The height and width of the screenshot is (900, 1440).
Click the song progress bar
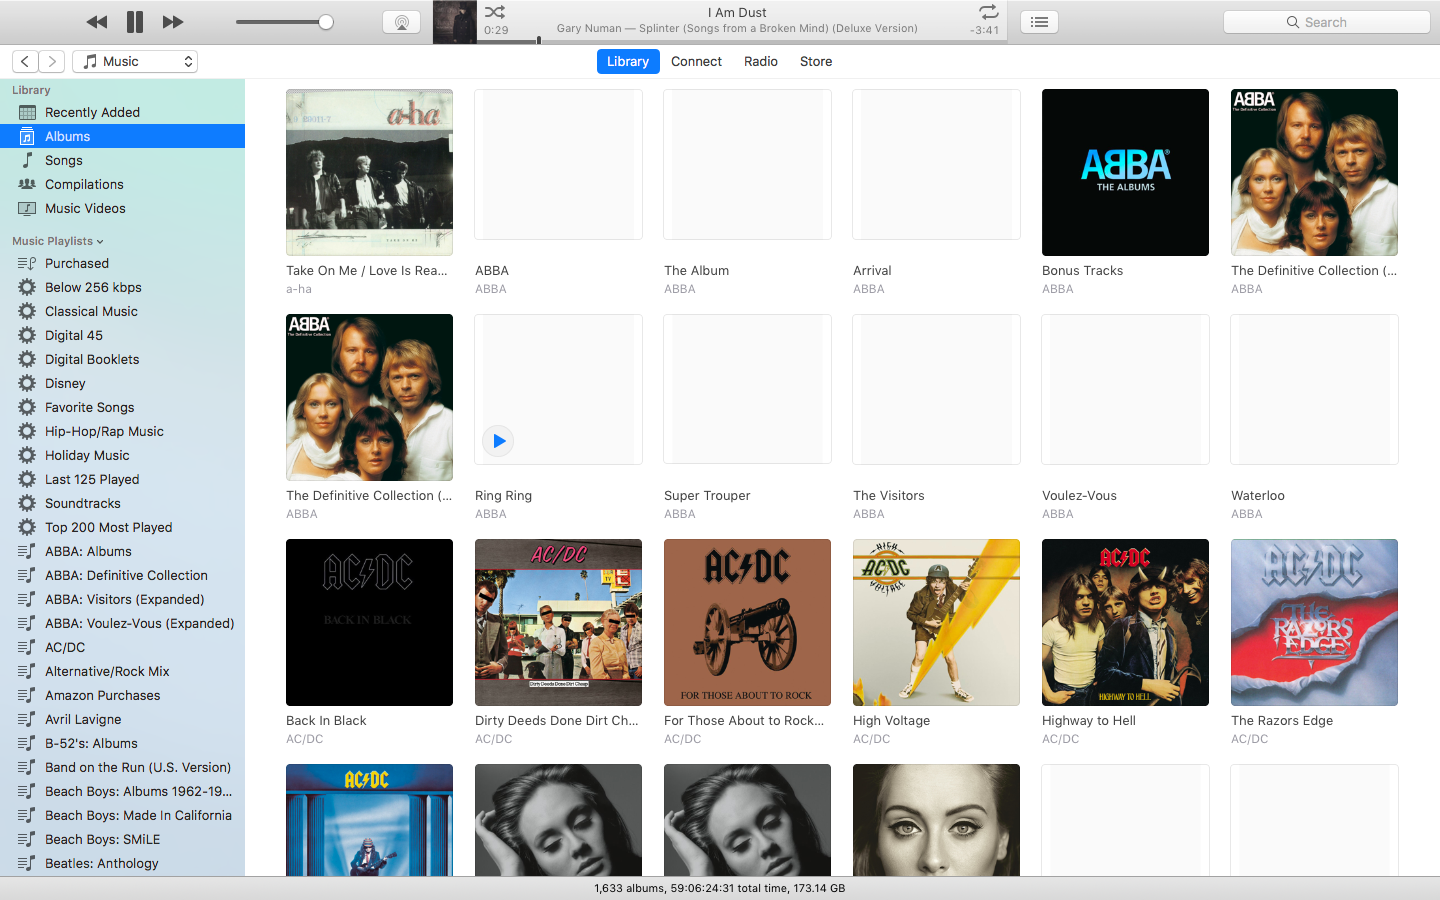click(742, 41)
